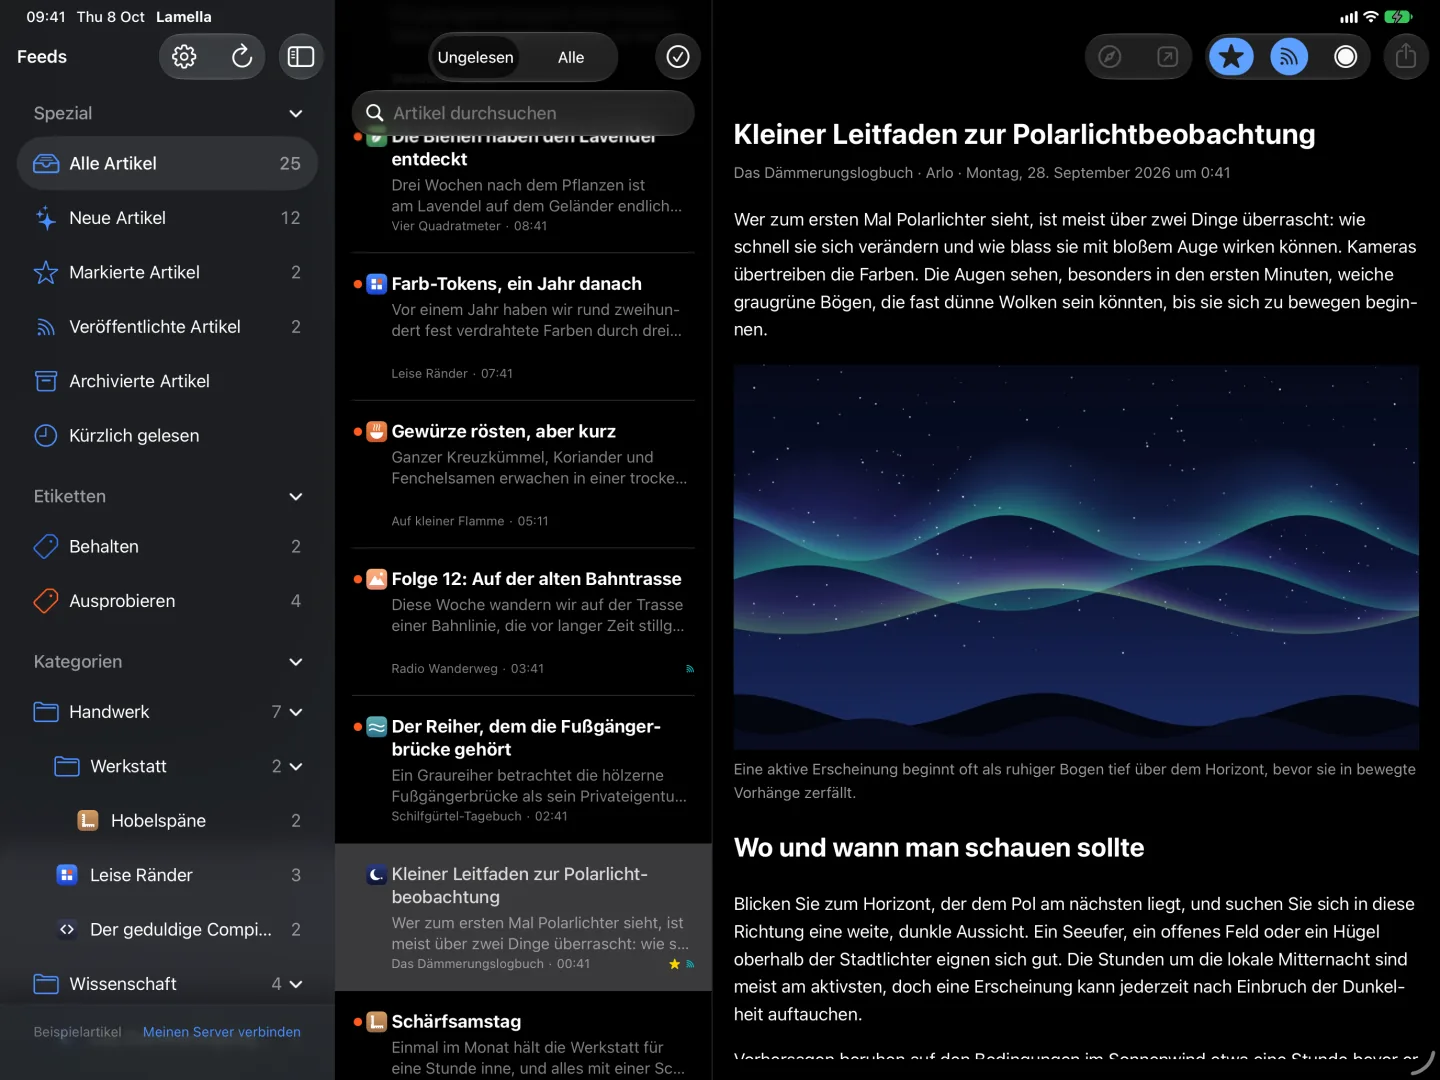The image size is (1440, 1080).
Task: Tap the polar lights article image
Action: 1076,558
